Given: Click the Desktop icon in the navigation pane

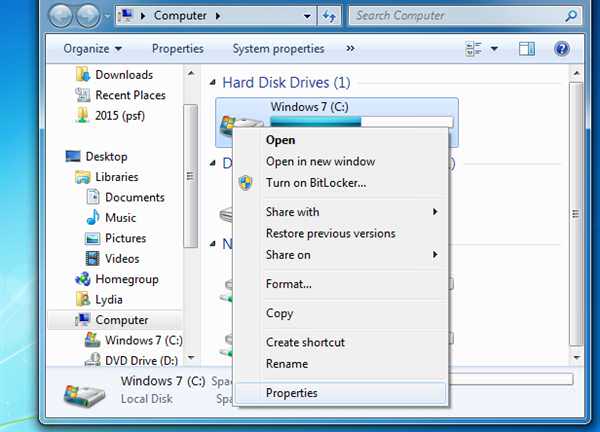Looking at the screenshot, I should (x=73, y=156).
